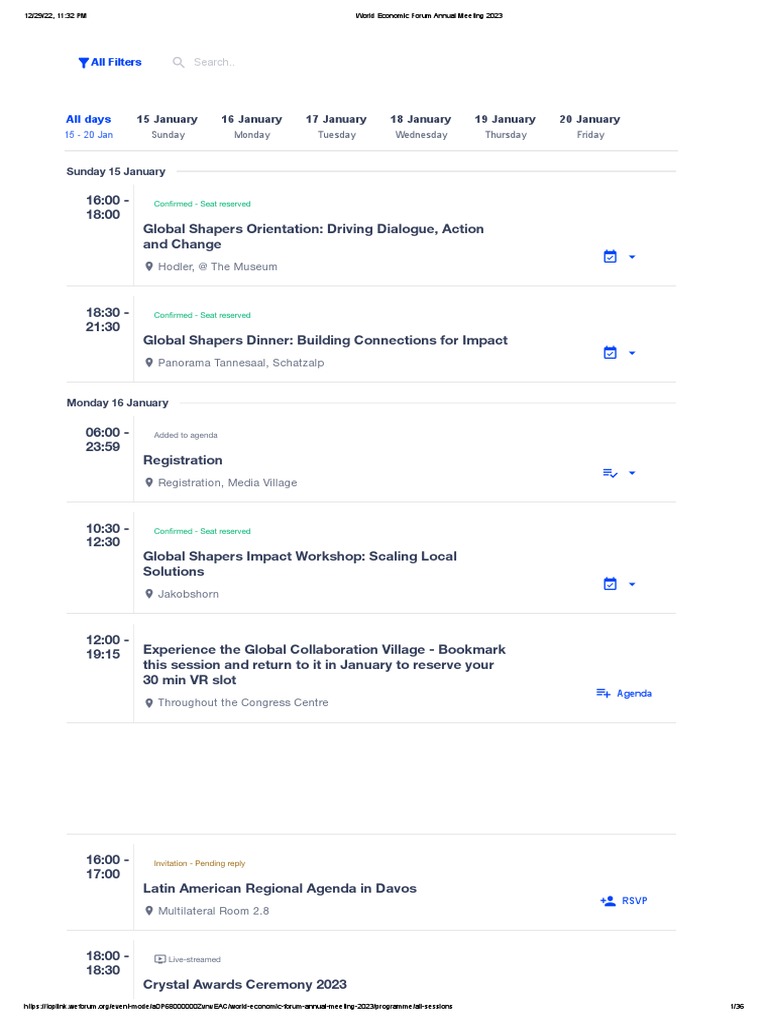Open the Registration session title
This screenshot has width=768, height=1024.
(183, 460)
